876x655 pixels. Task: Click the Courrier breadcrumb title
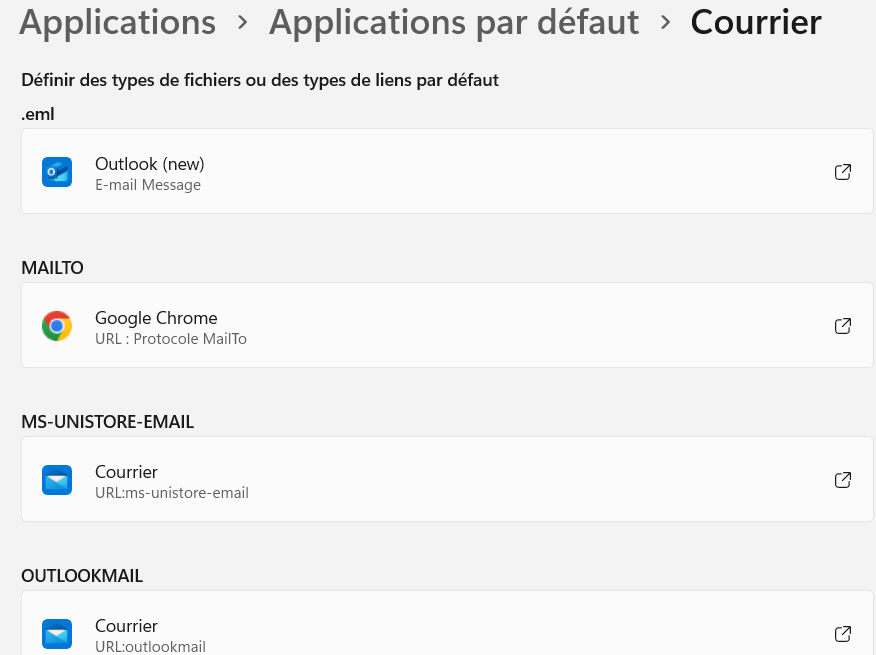pos(756,23)
